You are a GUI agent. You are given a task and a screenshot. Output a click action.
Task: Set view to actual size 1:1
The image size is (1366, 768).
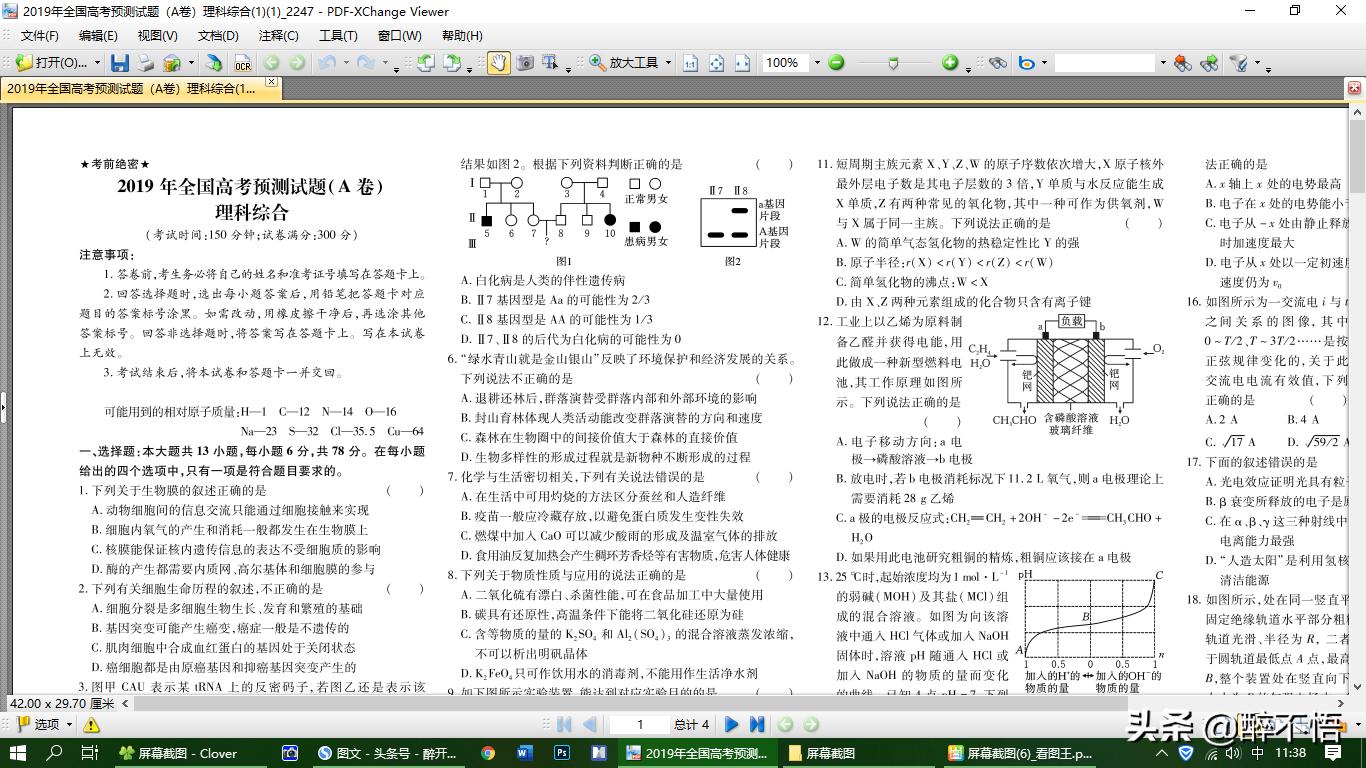690,63
